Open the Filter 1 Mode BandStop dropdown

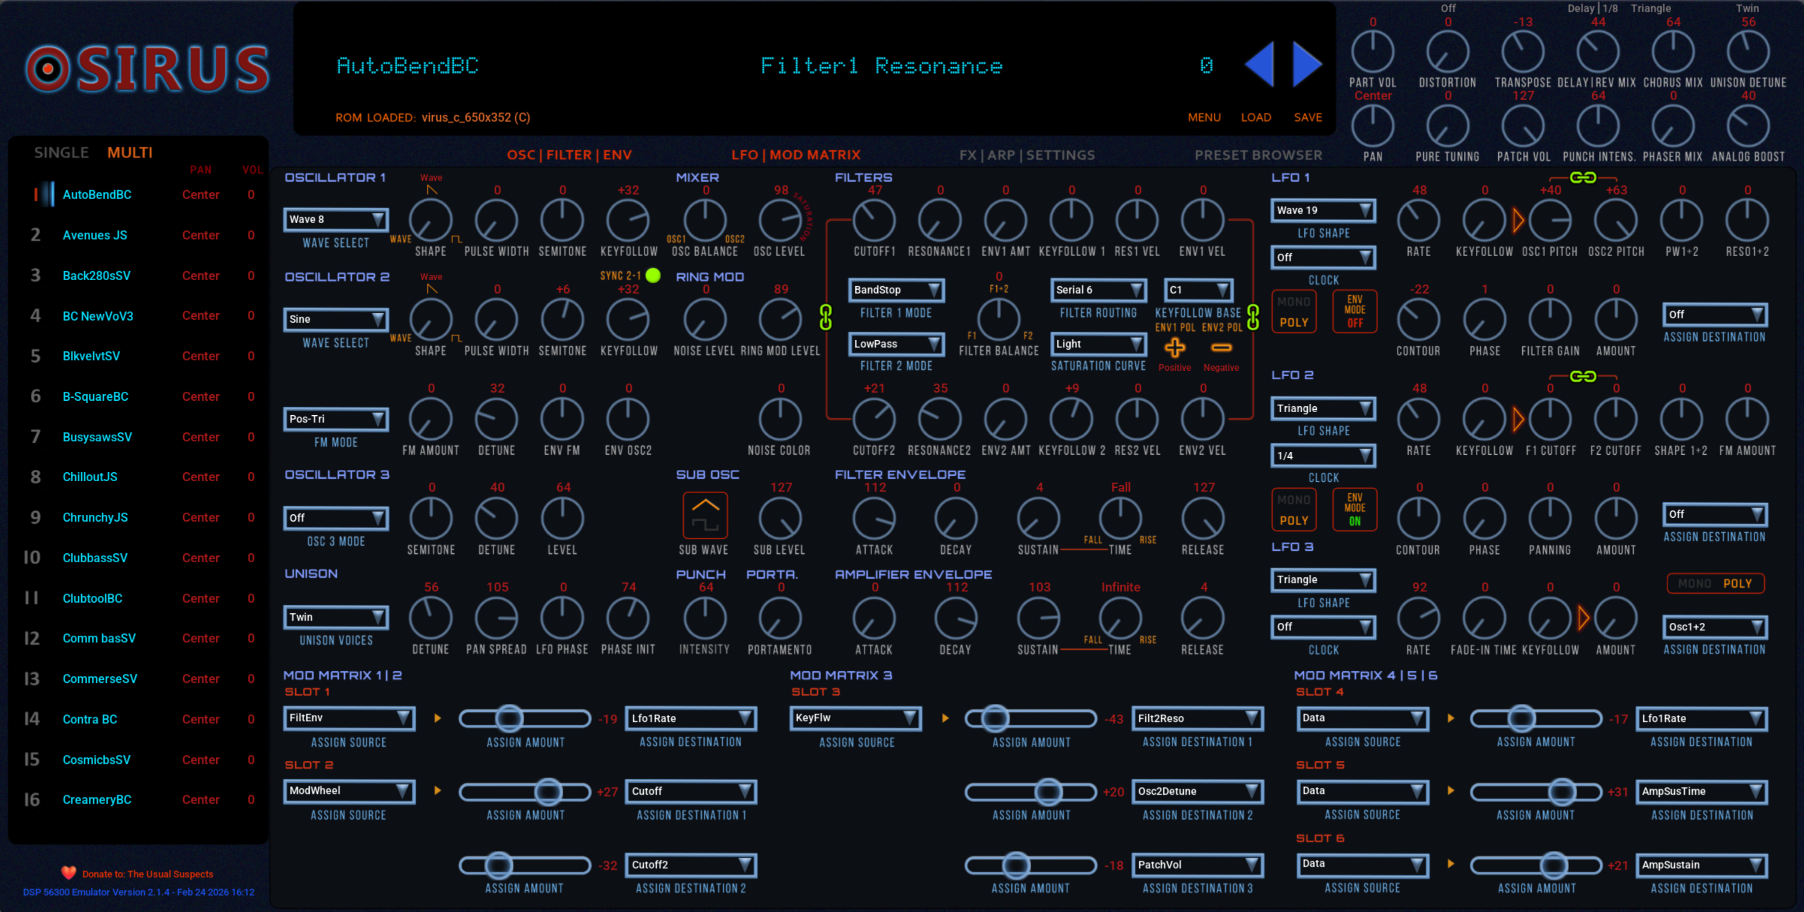(896, 290)
